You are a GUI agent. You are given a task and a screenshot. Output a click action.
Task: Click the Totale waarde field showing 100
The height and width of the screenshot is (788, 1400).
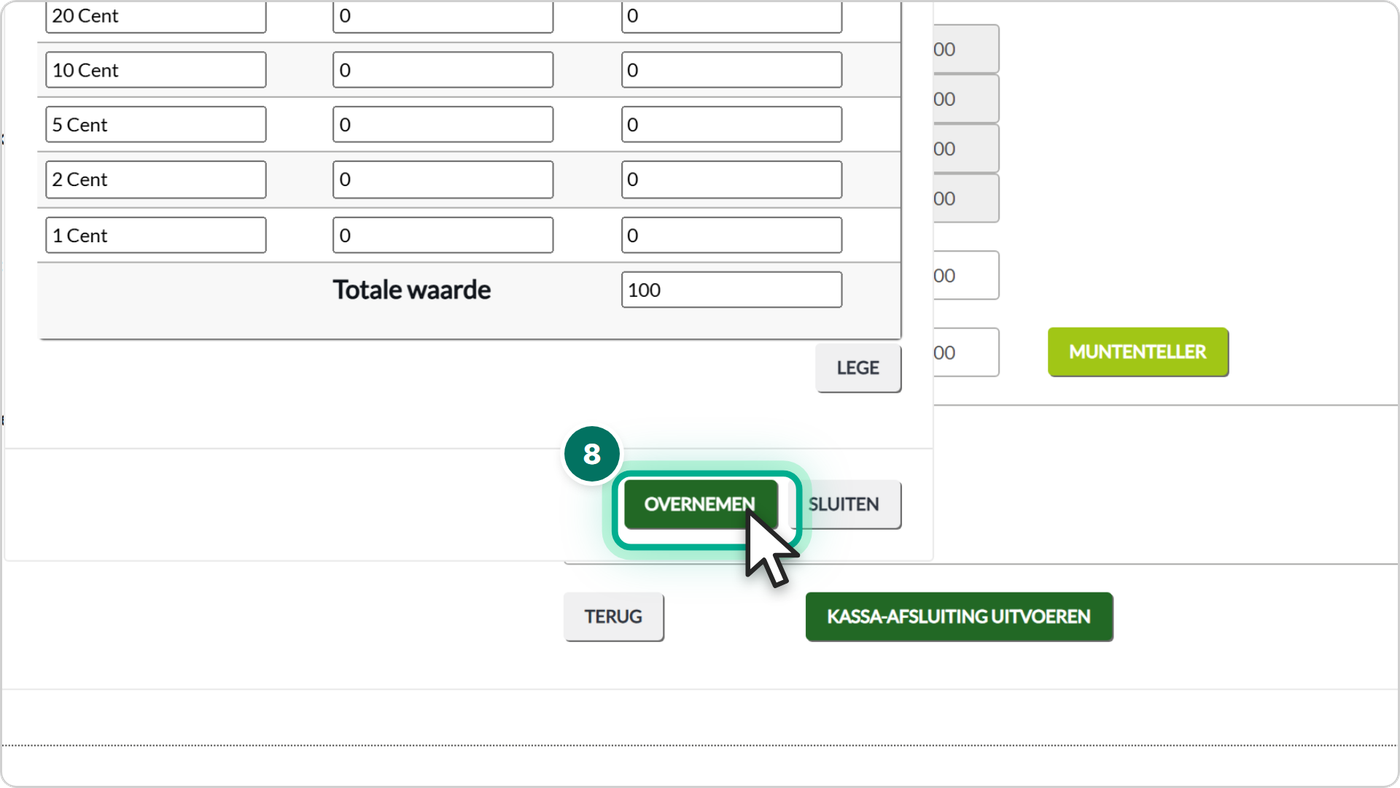pos(732,290)
